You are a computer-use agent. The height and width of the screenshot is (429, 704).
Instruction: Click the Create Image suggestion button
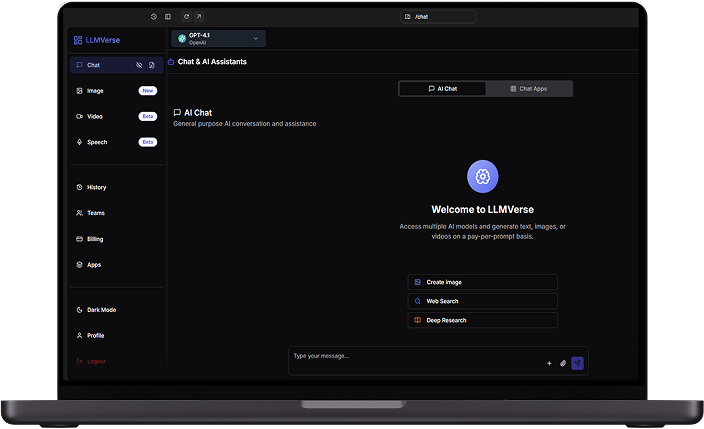483,282
